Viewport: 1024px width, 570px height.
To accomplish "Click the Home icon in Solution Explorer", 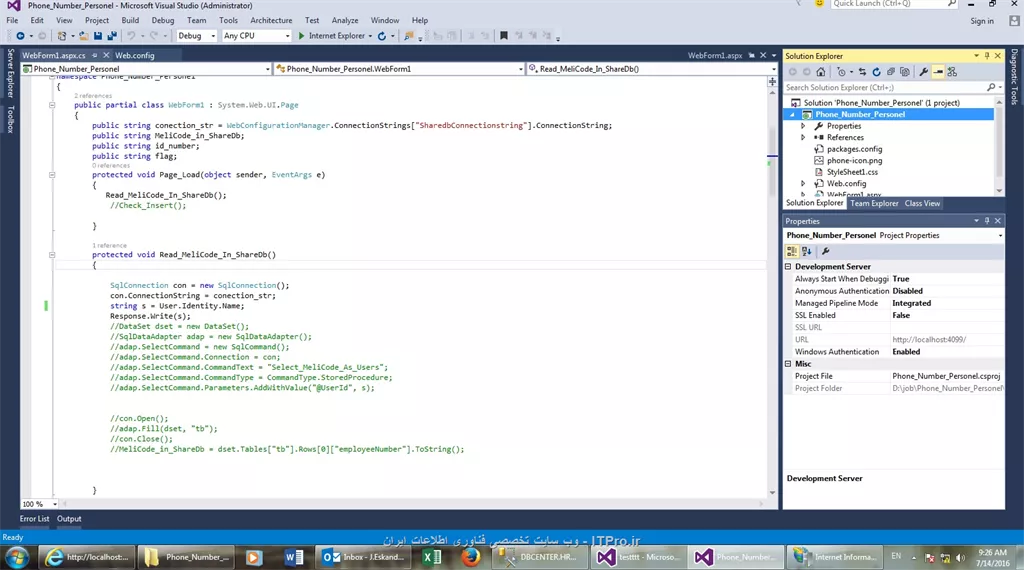I will [x=821, y=72].
